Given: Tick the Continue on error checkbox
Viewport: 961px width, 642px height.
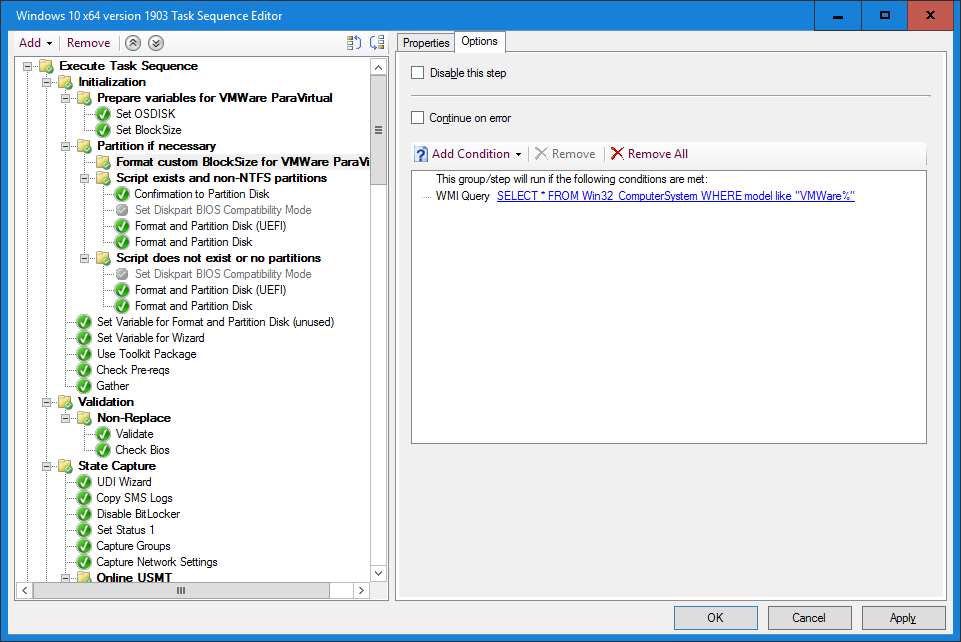Looking at the screenshot, I should click(417, 118).
